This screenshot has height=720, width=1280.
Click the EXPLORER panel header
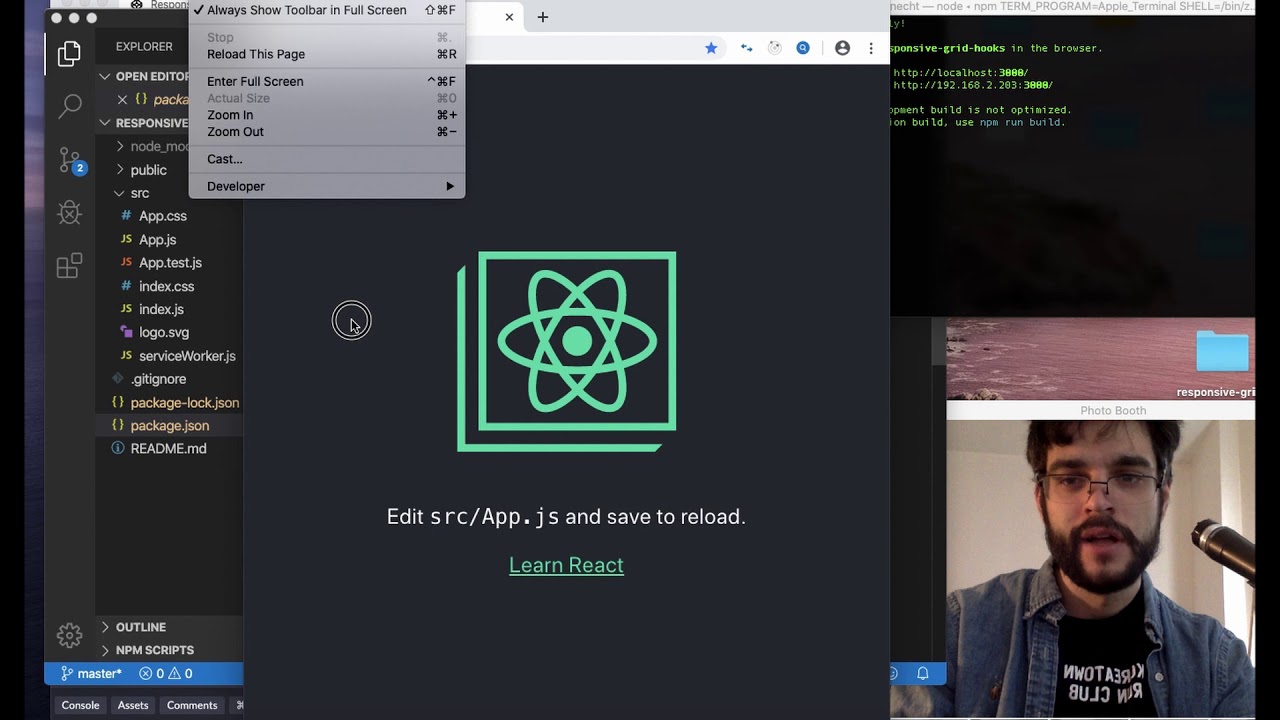144,46
